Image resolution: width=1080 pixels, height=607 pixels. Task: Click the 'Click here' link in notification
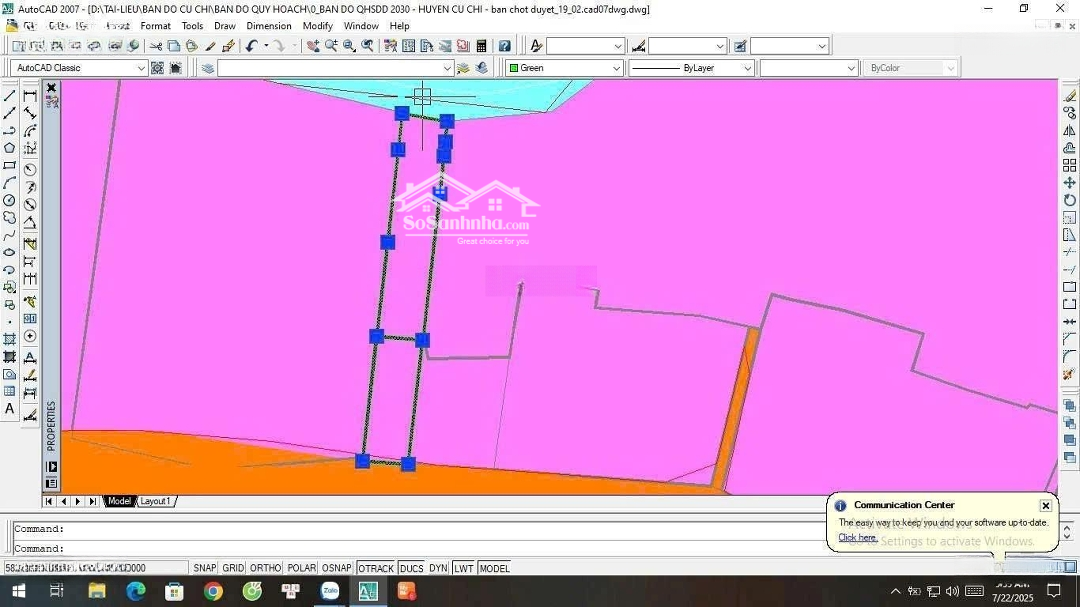coord(857,538)
